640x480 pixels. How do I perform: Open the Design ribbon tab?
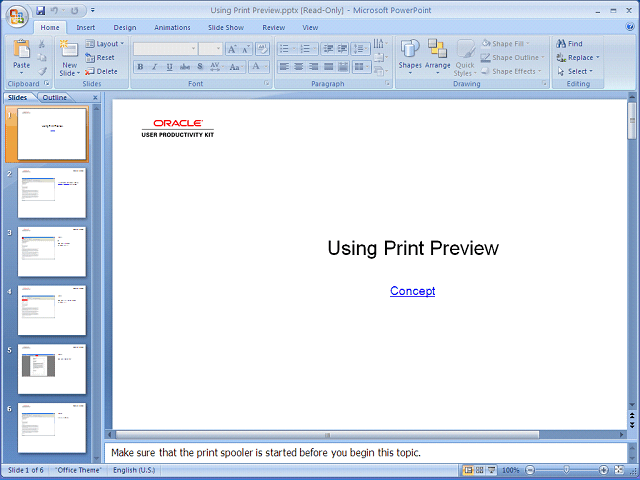click(125, 27)
